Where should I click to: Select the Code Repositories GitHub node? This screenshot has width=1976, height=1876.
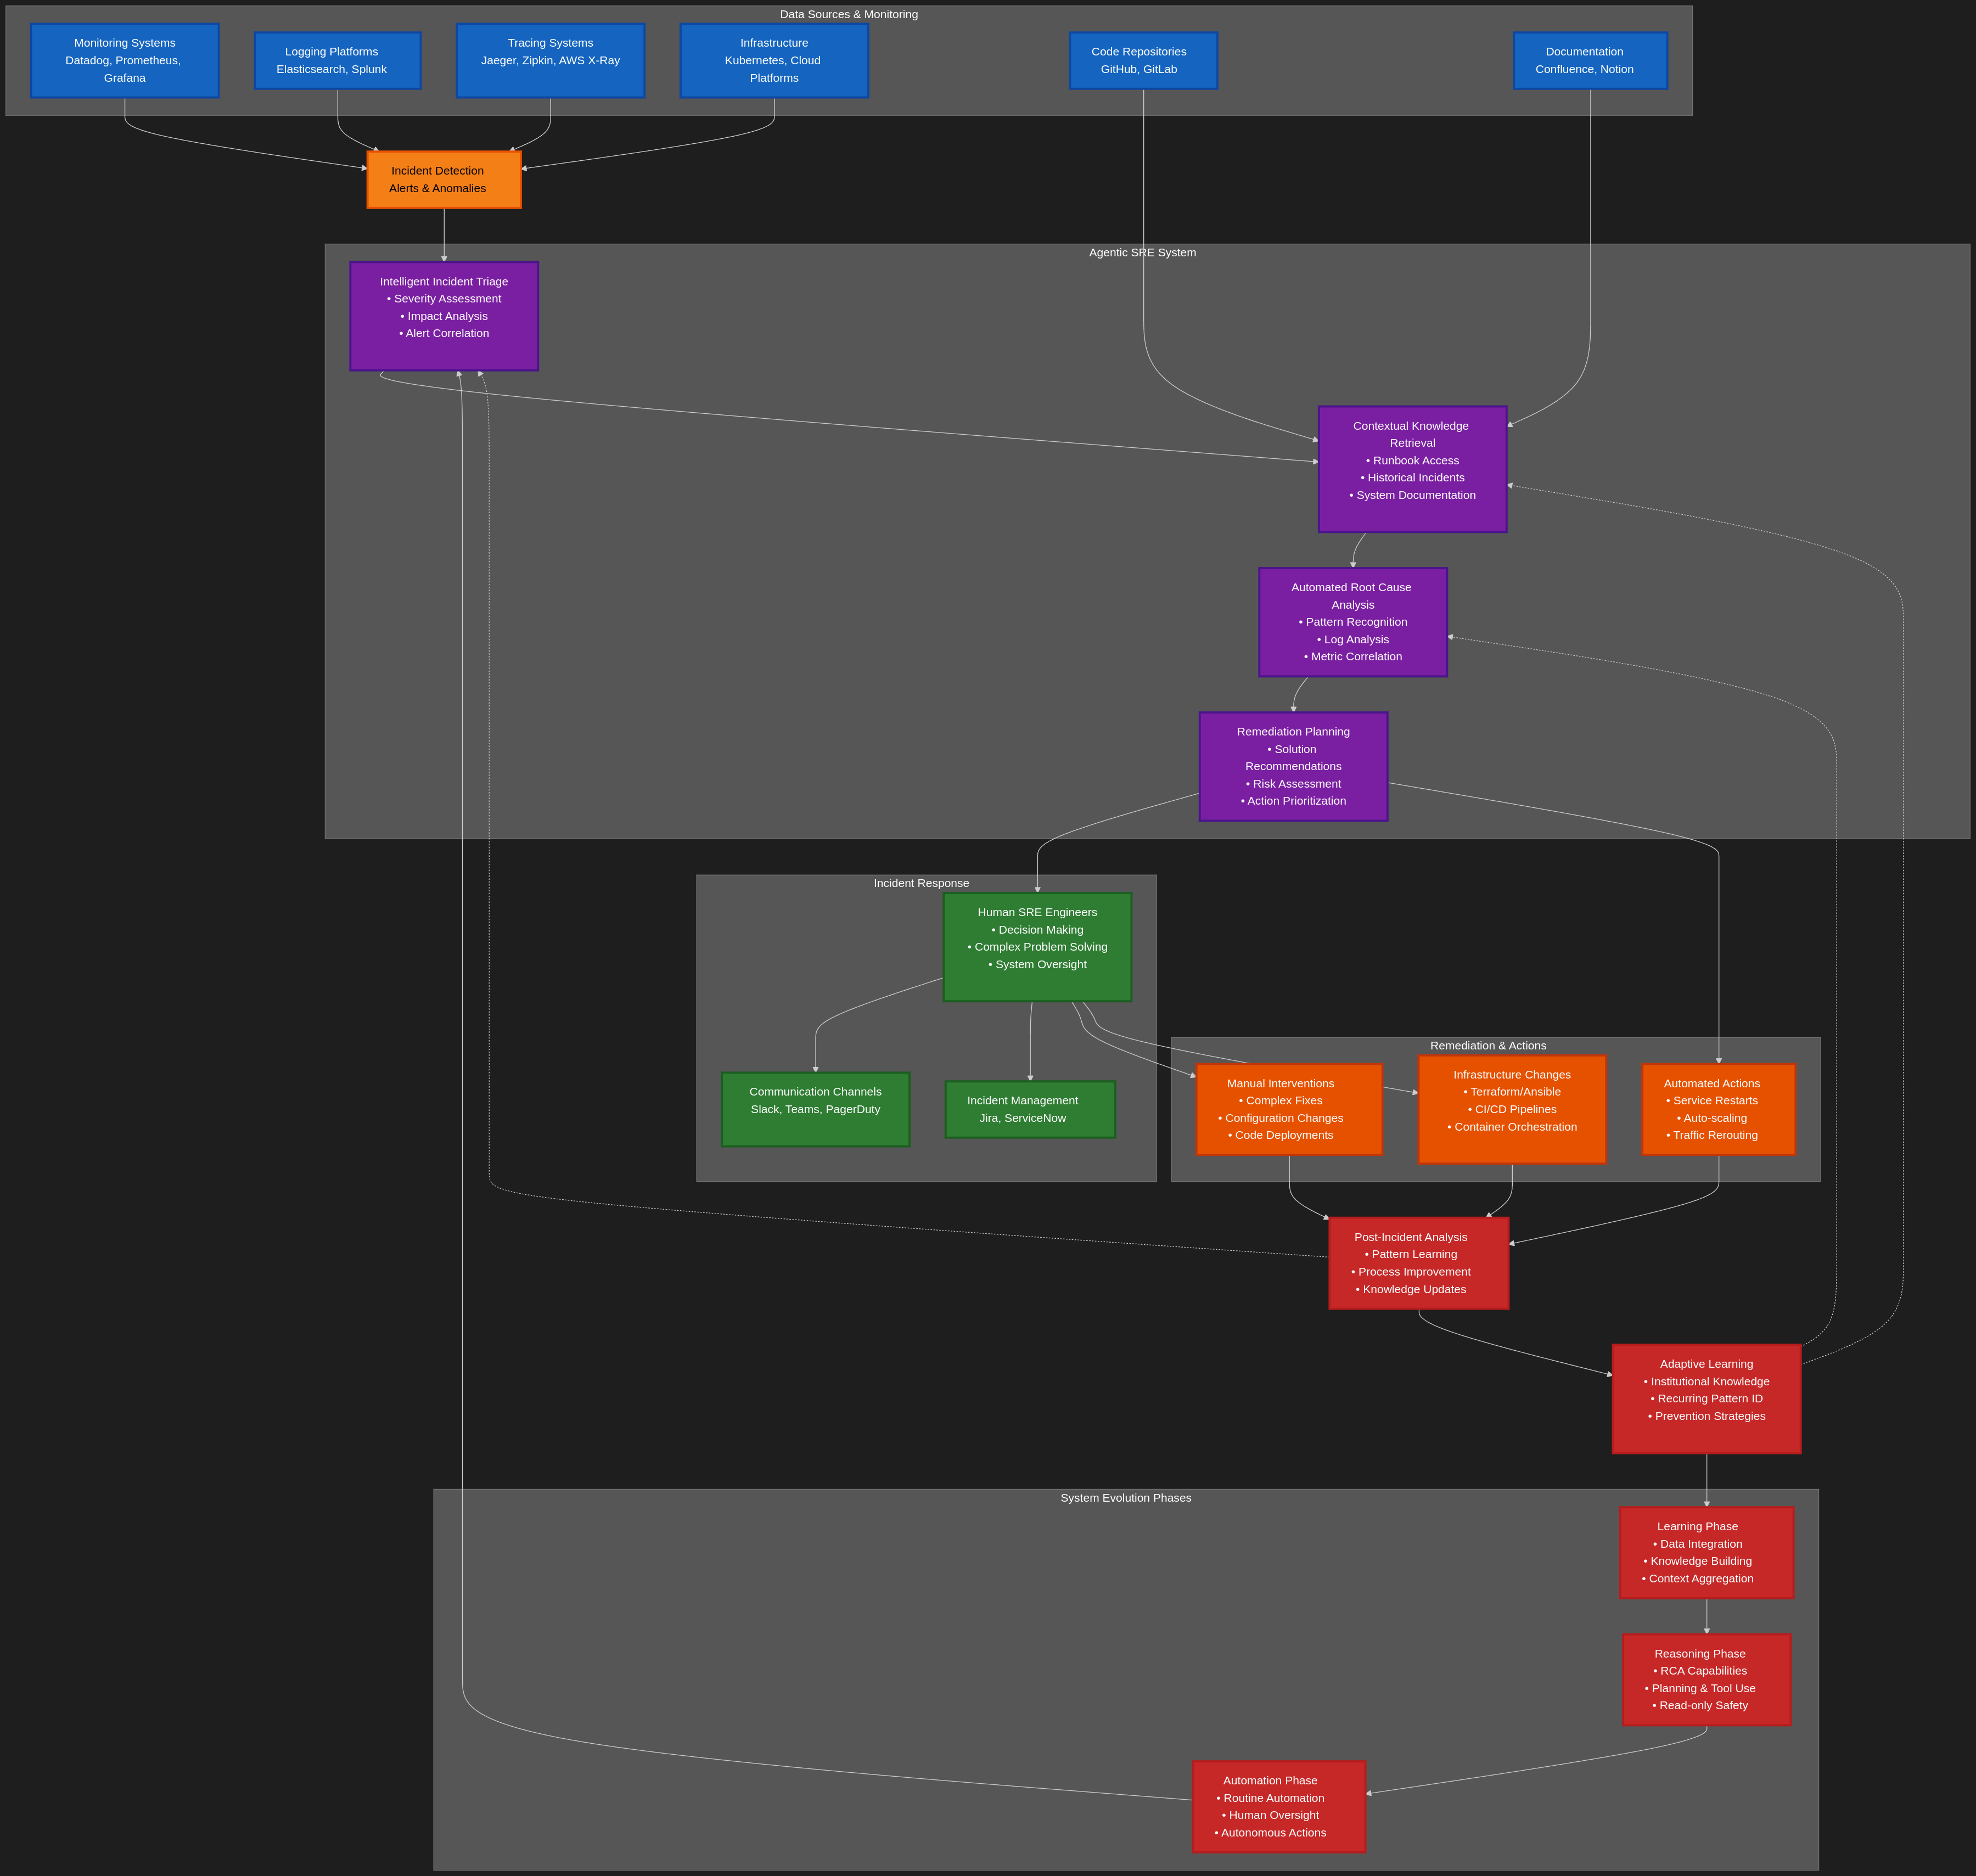[x=1143, y=61]
